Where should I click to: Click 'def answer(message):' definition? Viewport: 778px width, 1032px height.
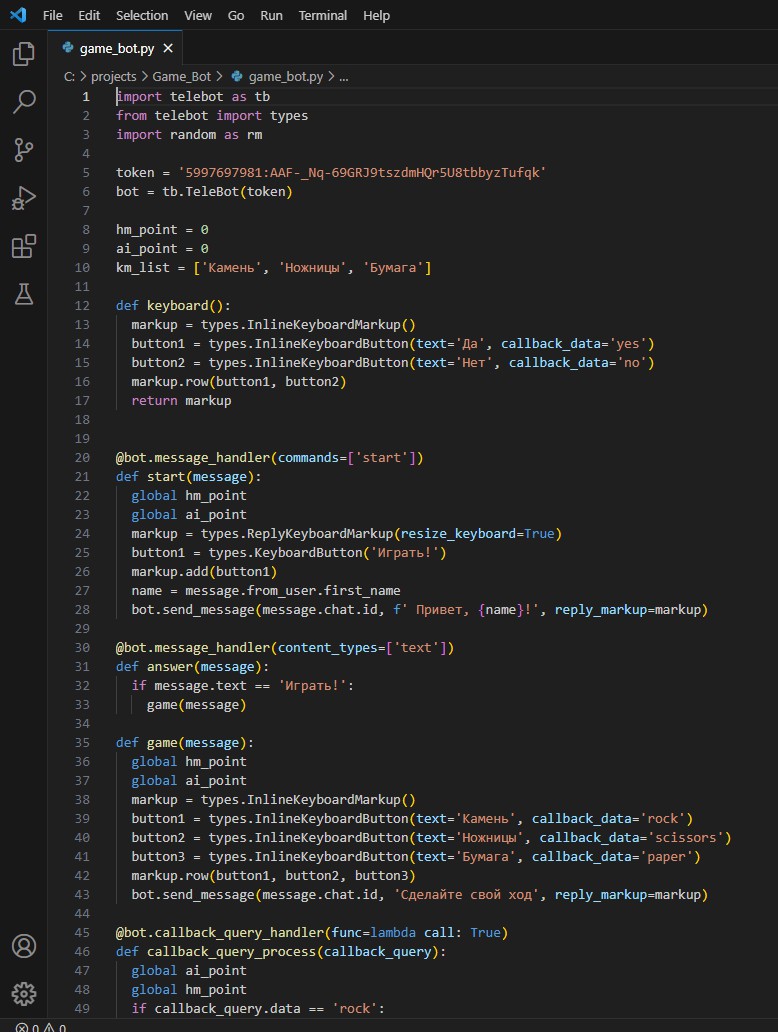coord(192,667)
